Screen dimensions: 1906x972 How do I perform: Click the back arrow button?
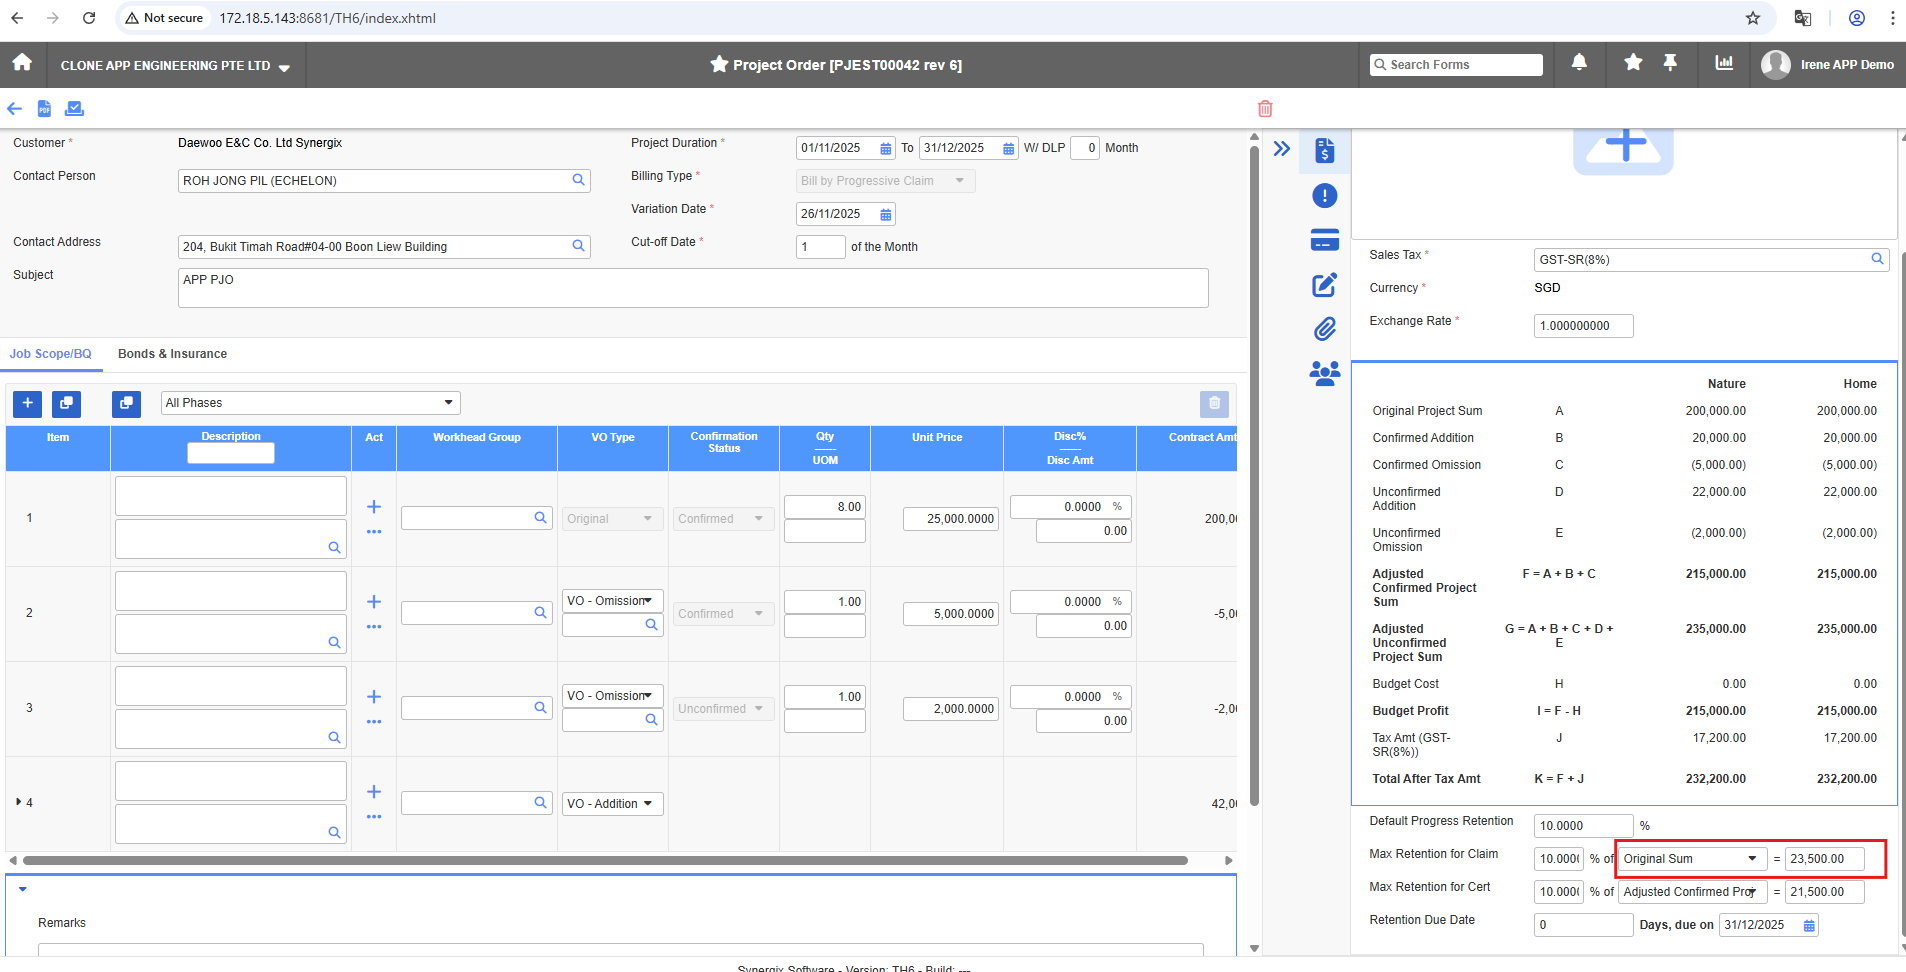pyautogui.click(x=15, y=109)
